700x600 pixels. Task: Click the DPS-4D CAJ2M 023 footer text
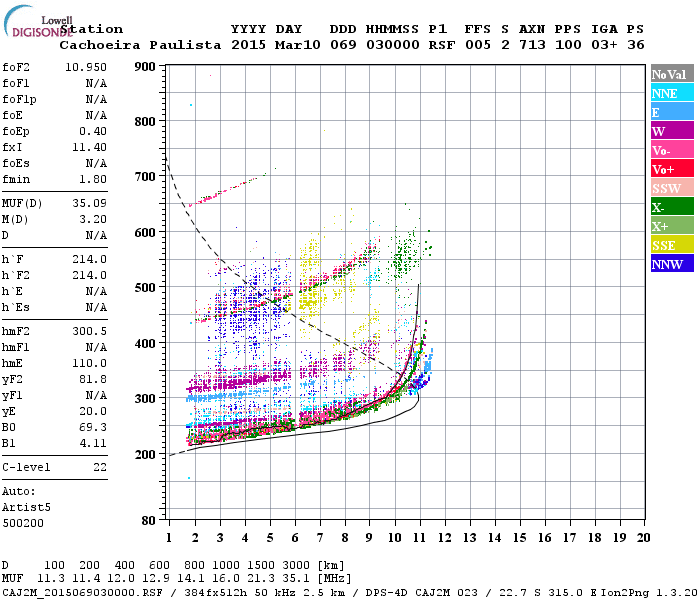(421, 592)
